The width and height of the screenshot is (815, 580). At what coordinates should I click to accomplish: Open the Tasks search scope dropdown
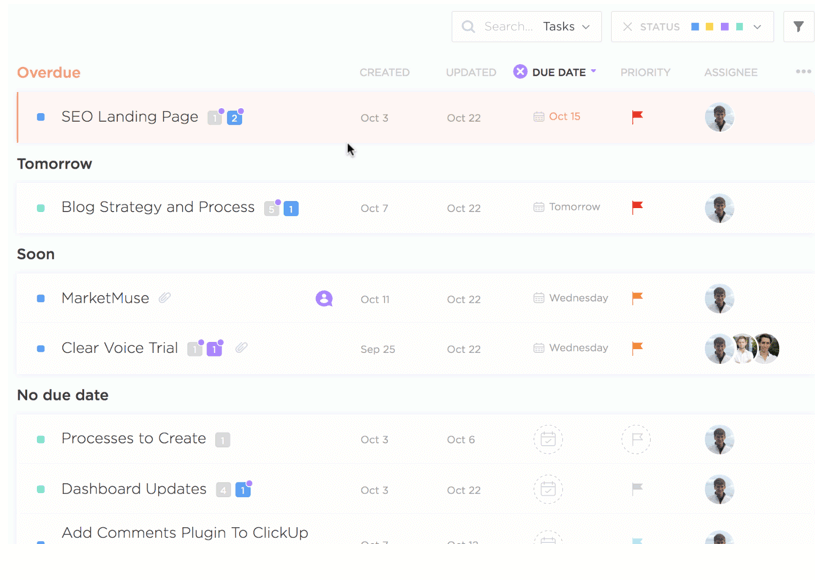tap(566, 27)
